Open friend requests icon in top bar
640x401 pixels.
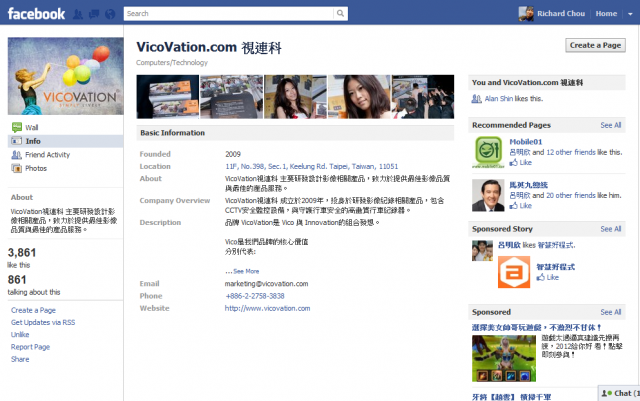(x=78, y=14)
